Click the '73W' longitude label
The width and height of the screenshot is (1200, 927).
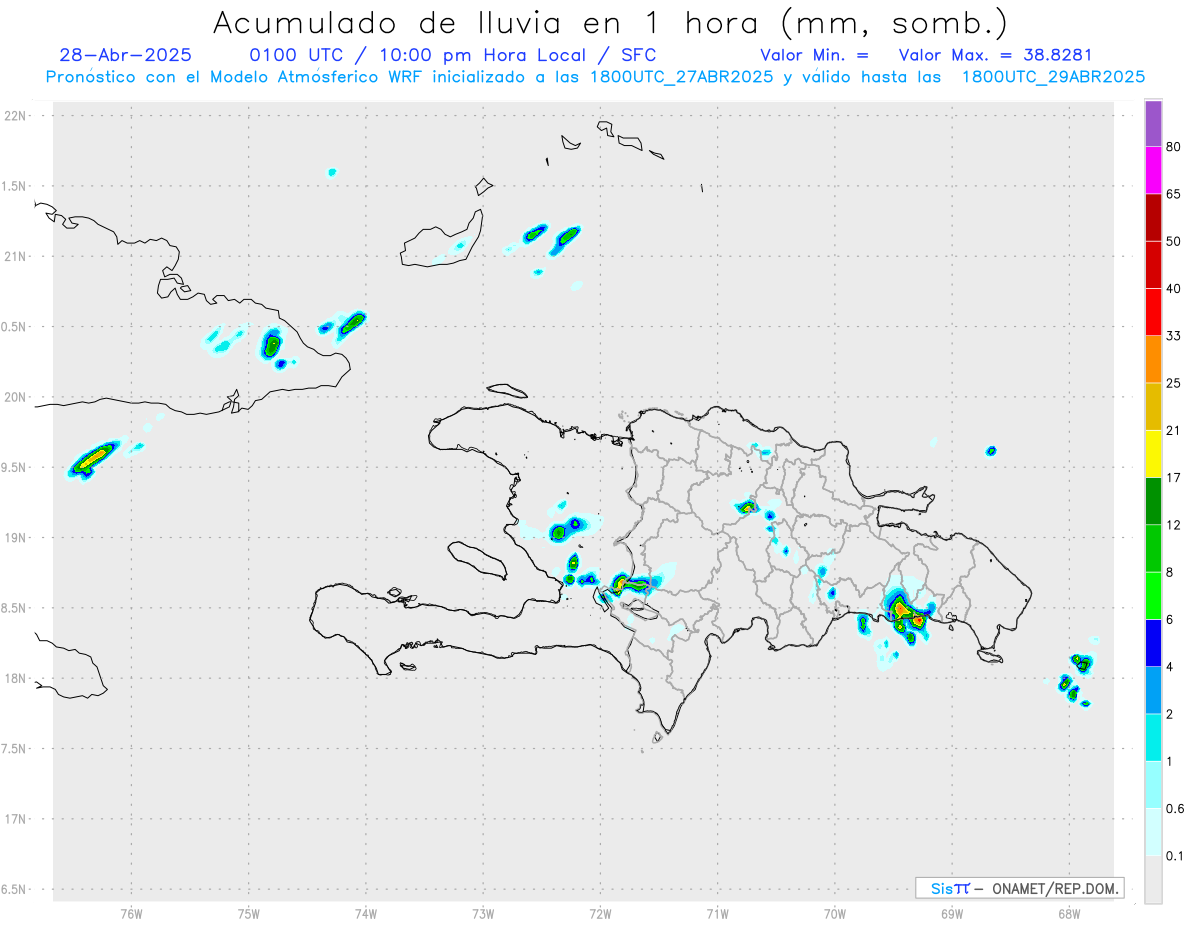pyautogui.click(x=483, y=913)
